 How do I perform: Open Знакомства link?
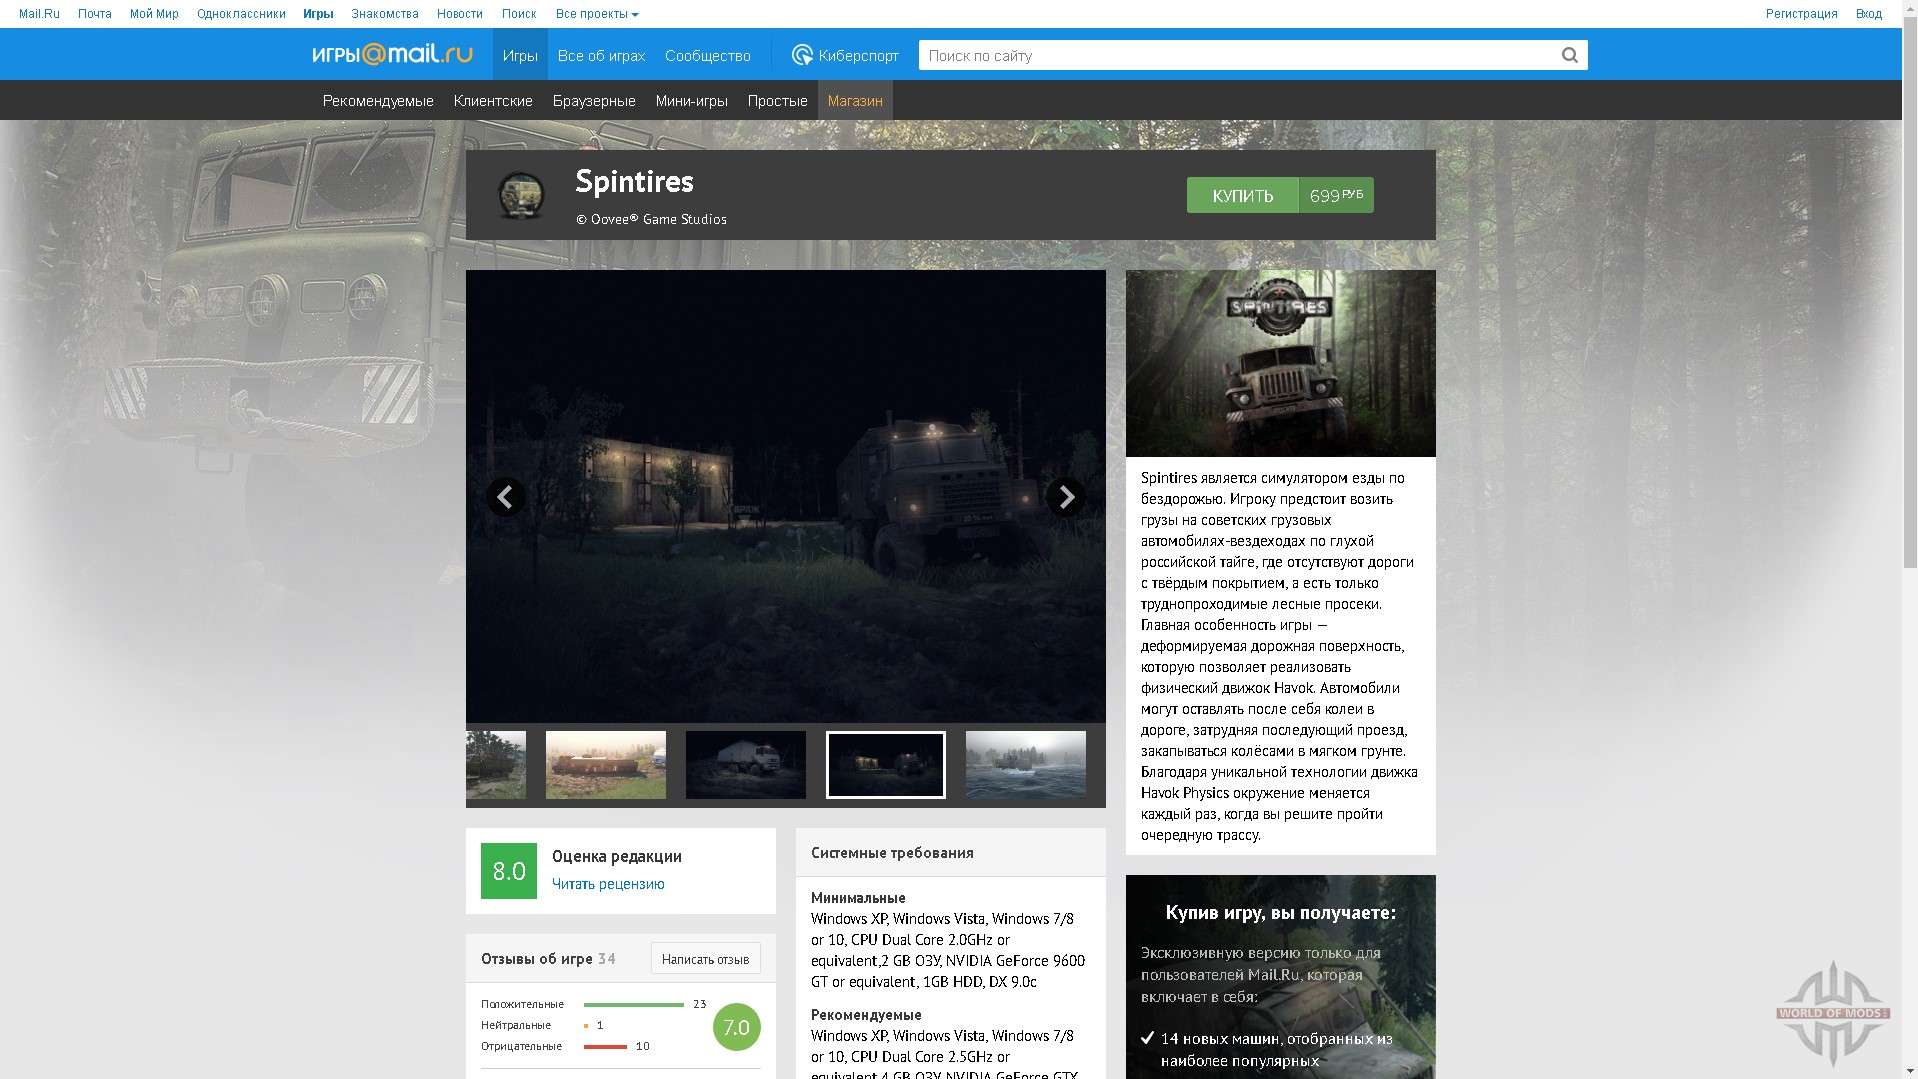pos(385,14)
